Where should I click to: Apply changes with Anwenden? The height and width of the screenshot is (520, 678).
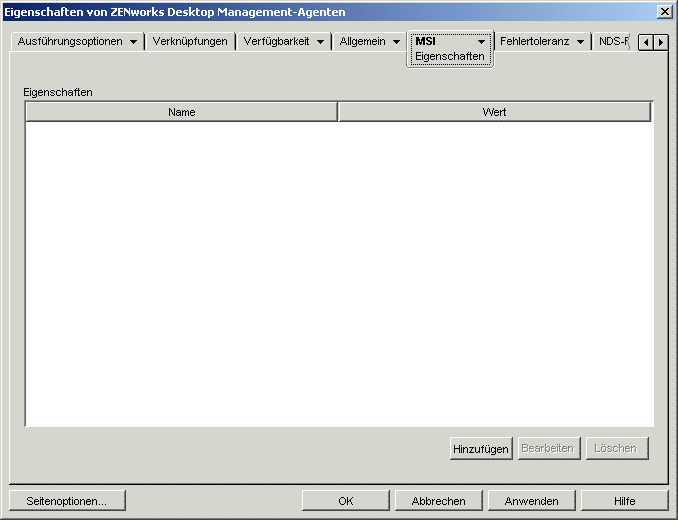click(x=531, y=501)
